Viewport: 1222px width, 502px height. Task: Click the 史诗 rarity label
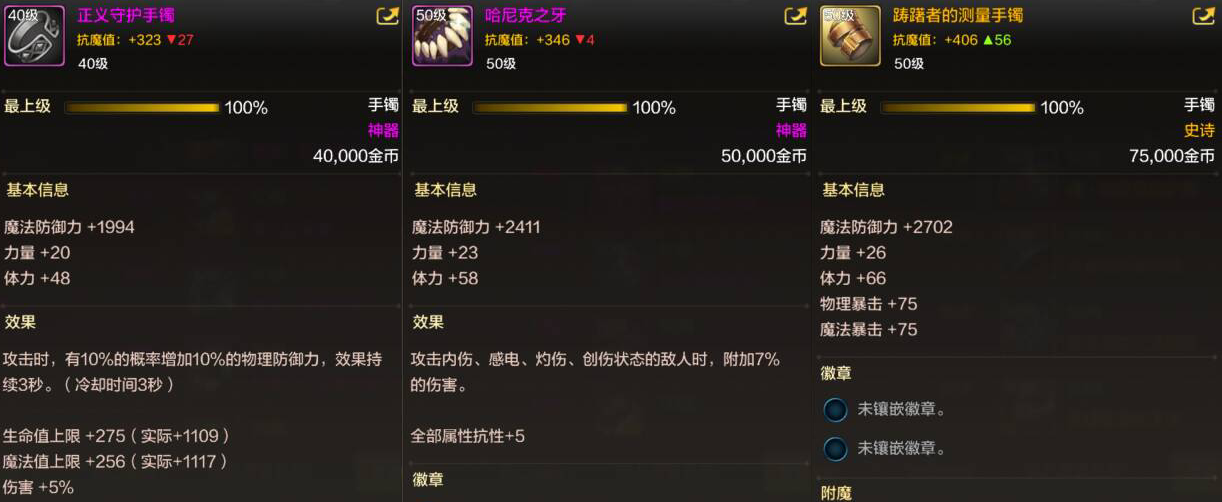pyautogui.click(x=1199, y=130)
